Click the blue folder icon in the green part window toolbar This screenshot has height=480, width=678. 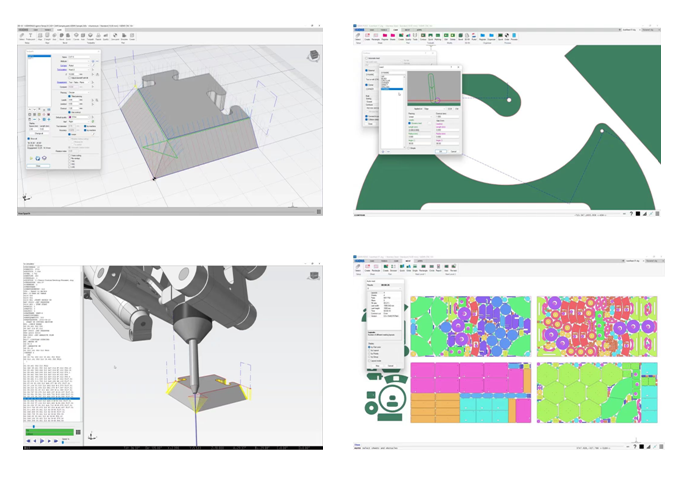482,35
